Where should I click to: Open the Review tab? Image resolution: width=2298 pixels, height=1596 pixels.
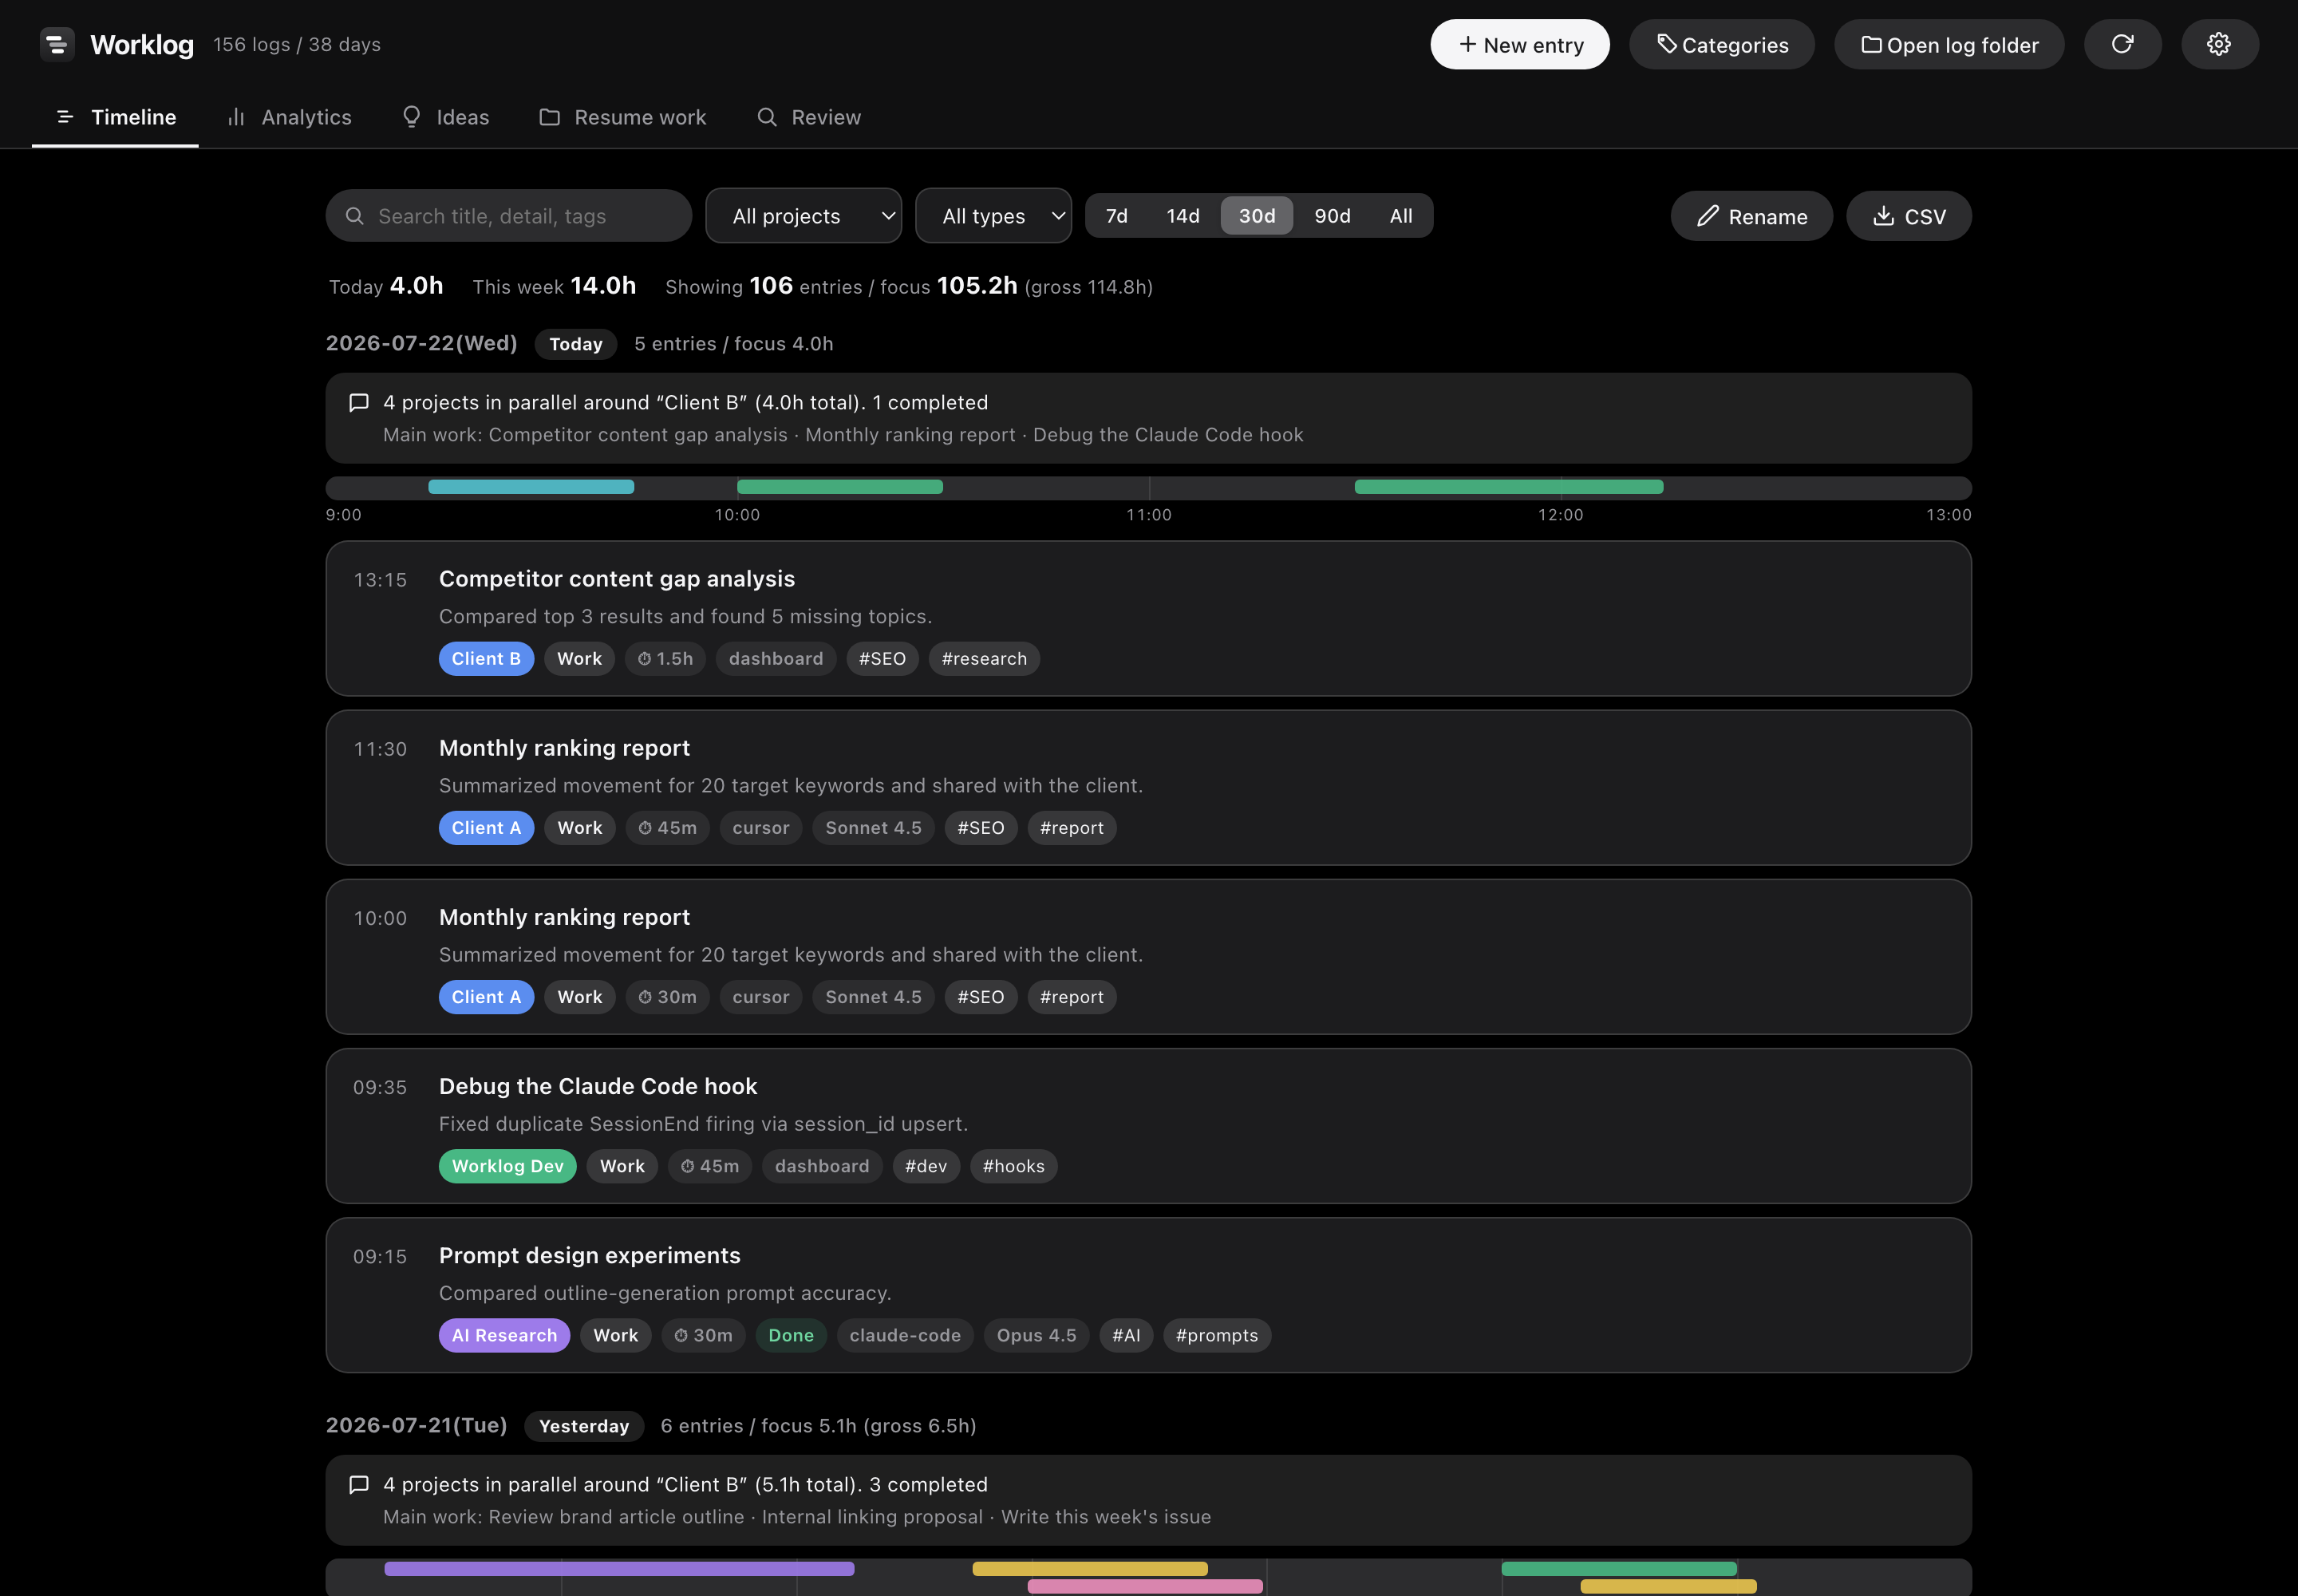pyautogui.click(x=808, y=117)
